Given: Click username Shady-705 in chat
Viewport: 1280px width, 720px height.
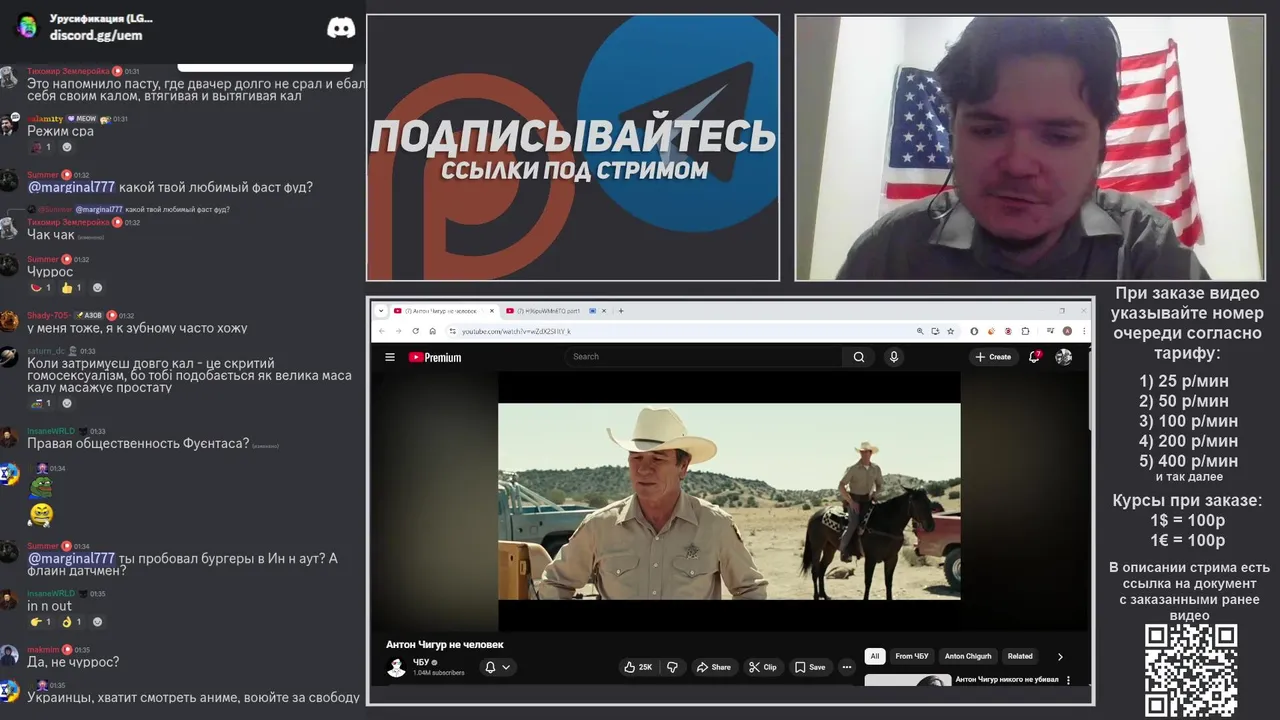Looking at the screenshot, I should [x=48, y=315].
